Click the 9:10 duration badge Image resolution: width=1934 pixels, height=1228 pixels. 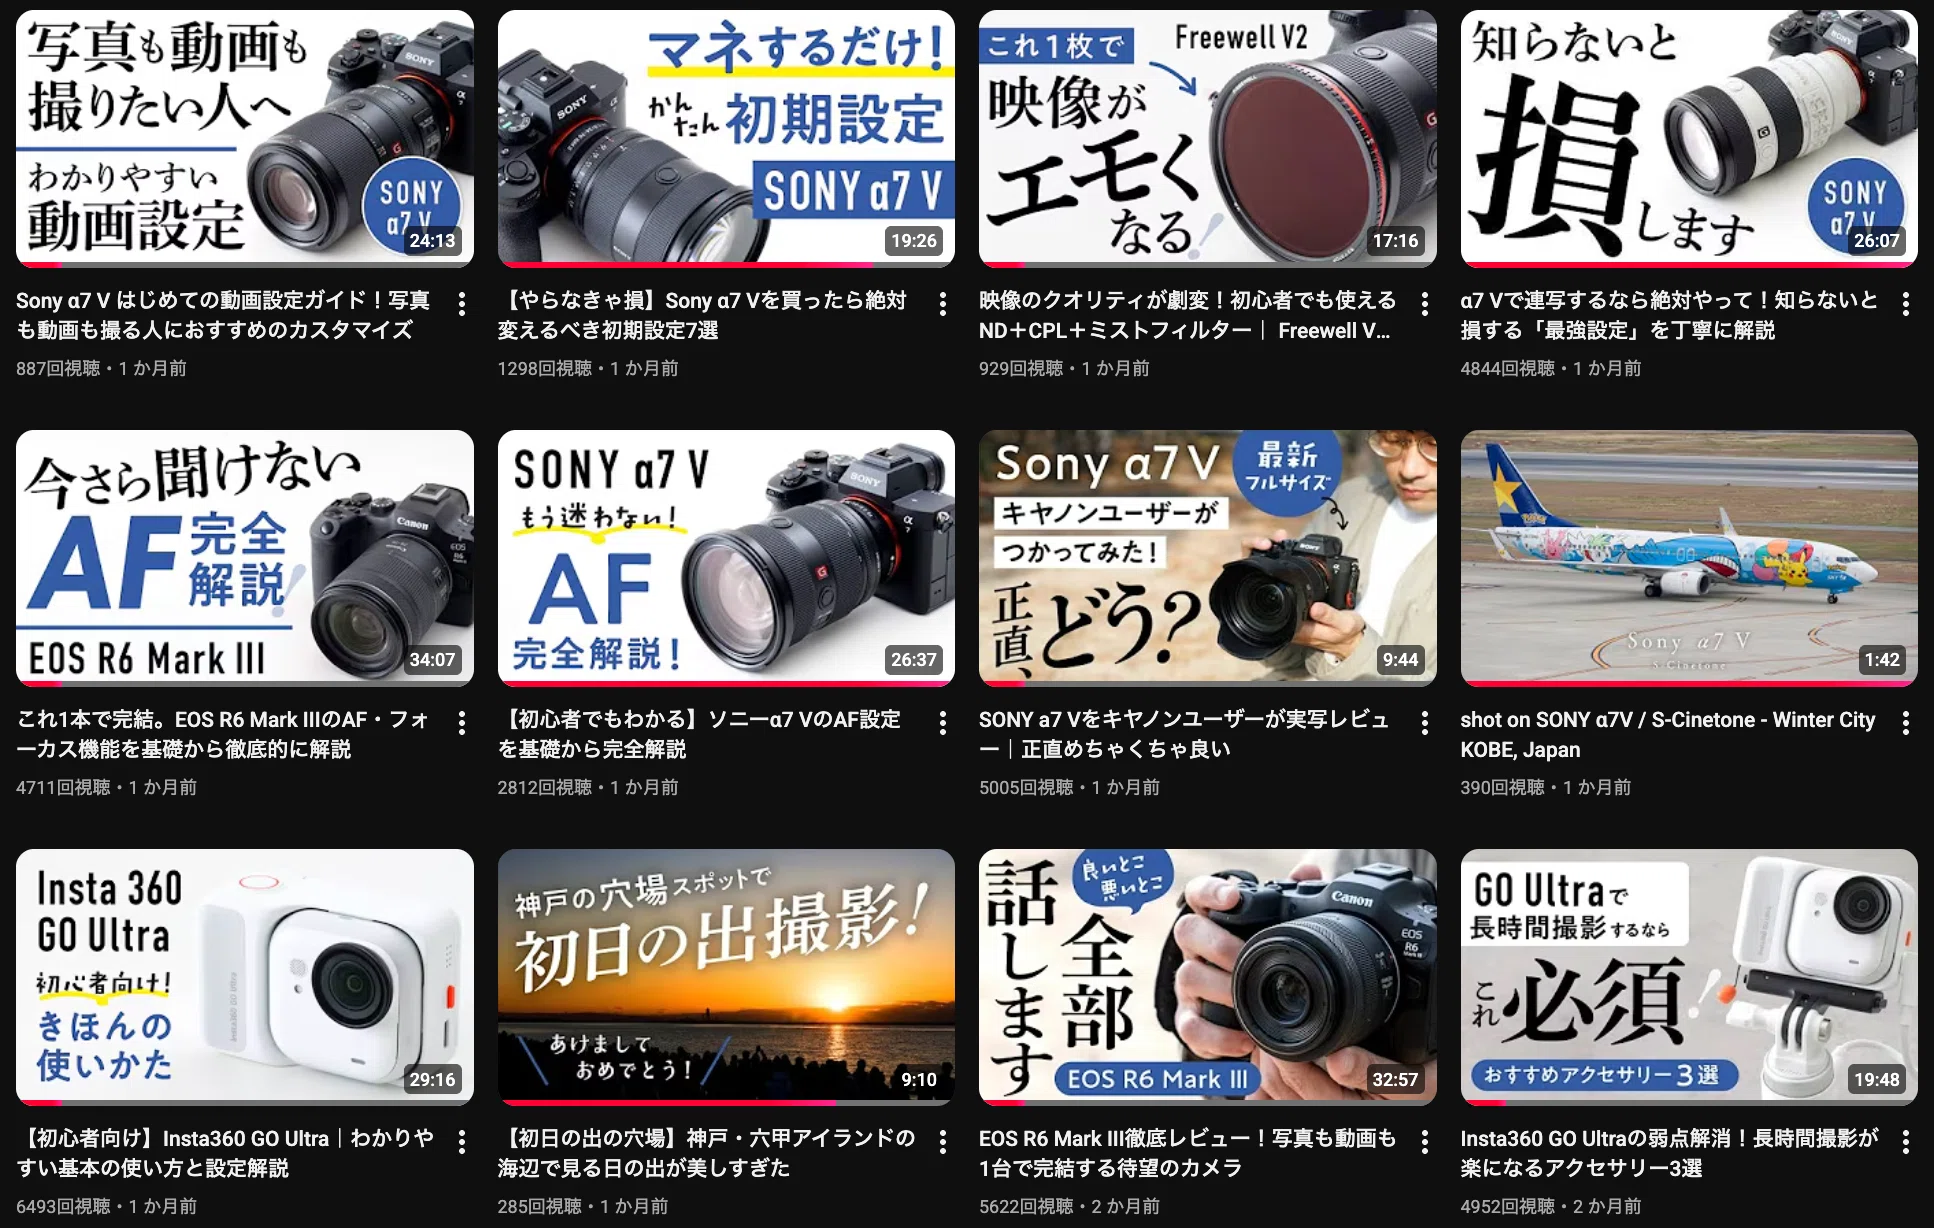pyautogui.click(x=919, y=1080)
